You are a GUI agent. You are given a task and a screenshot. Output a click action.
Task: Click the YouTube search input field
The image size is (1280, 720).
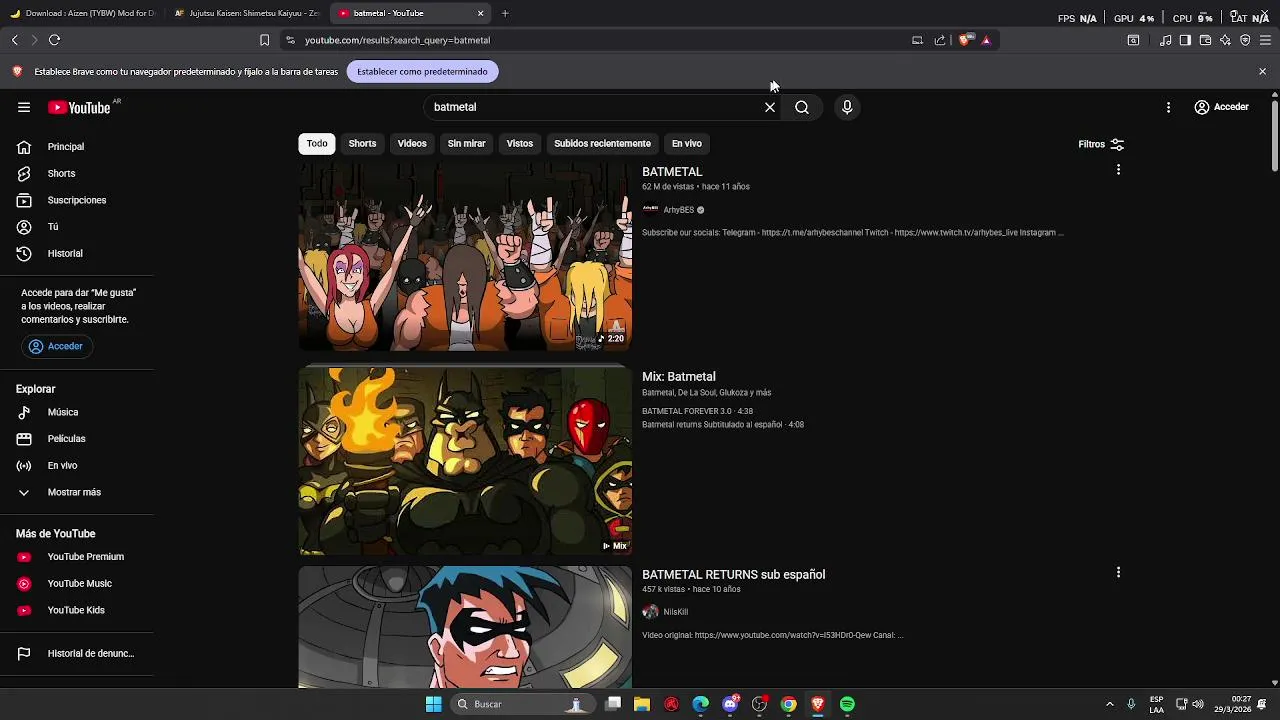pos(594,107)
